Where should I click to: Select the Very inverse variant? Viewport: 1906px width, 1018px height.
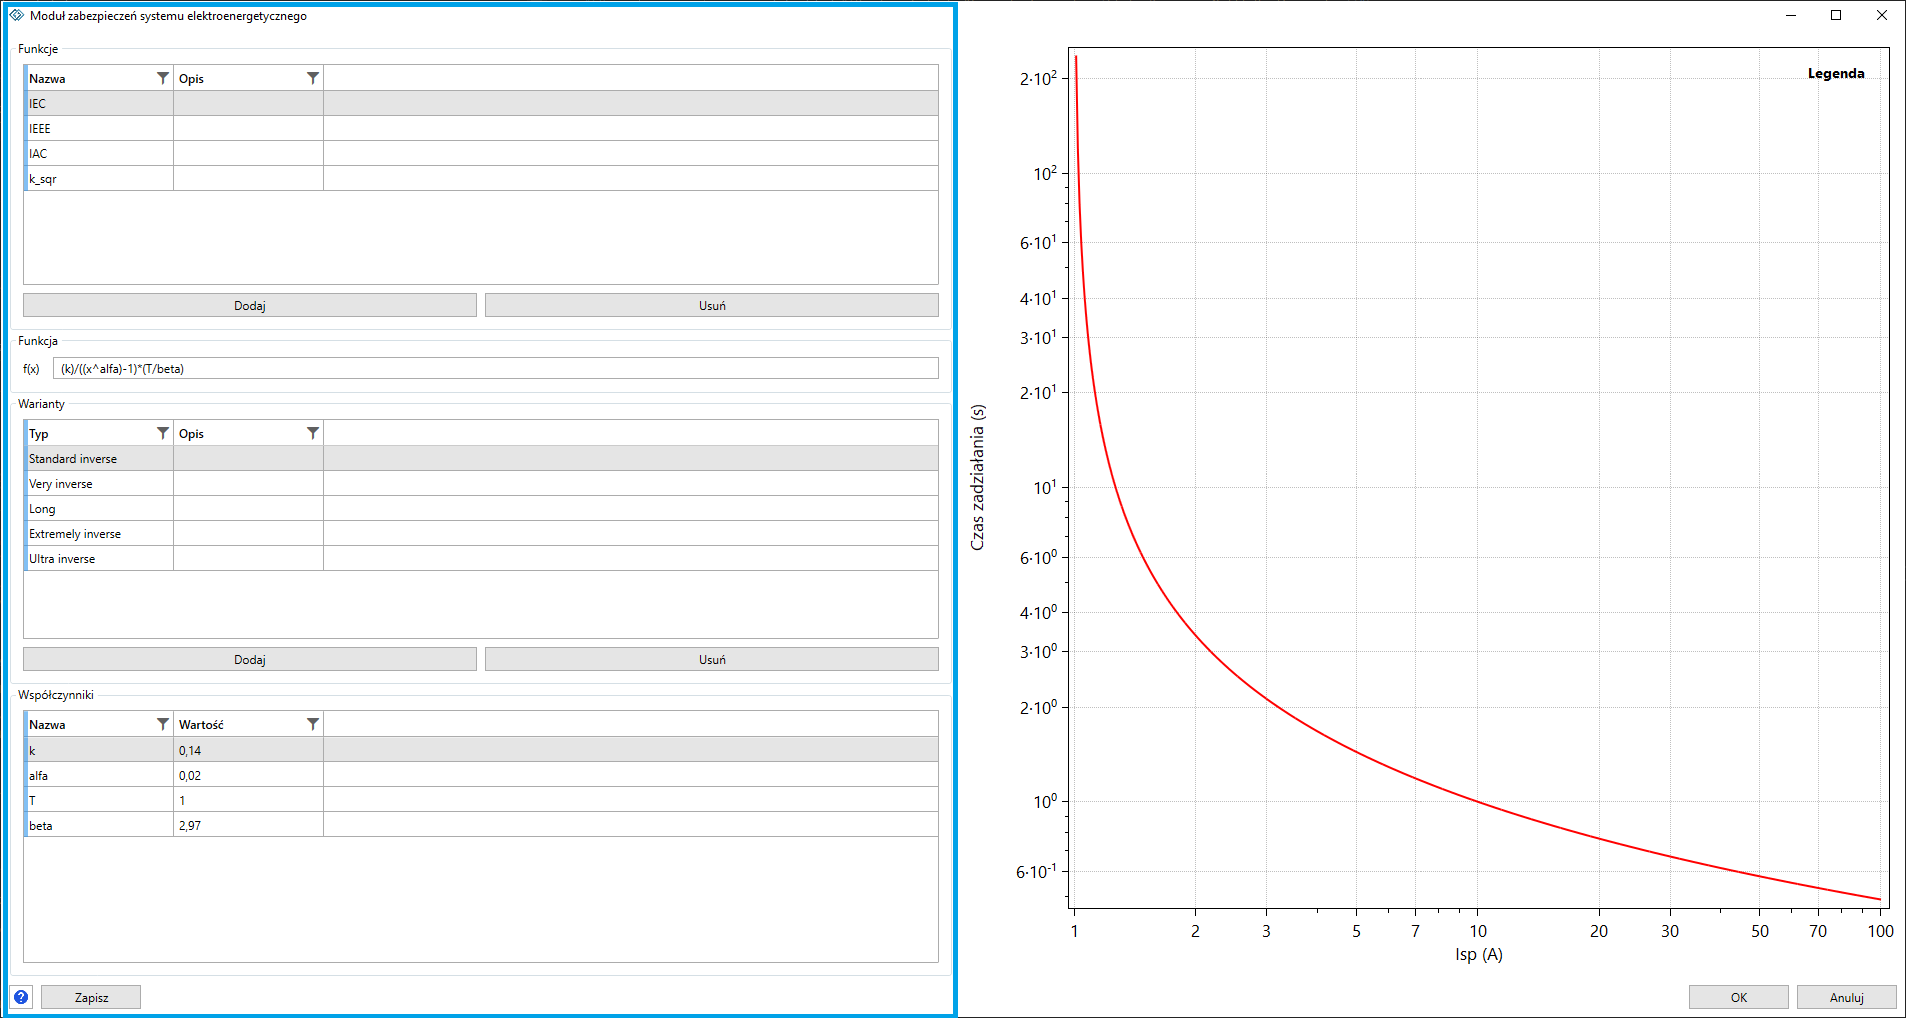(x=481, y=483)
